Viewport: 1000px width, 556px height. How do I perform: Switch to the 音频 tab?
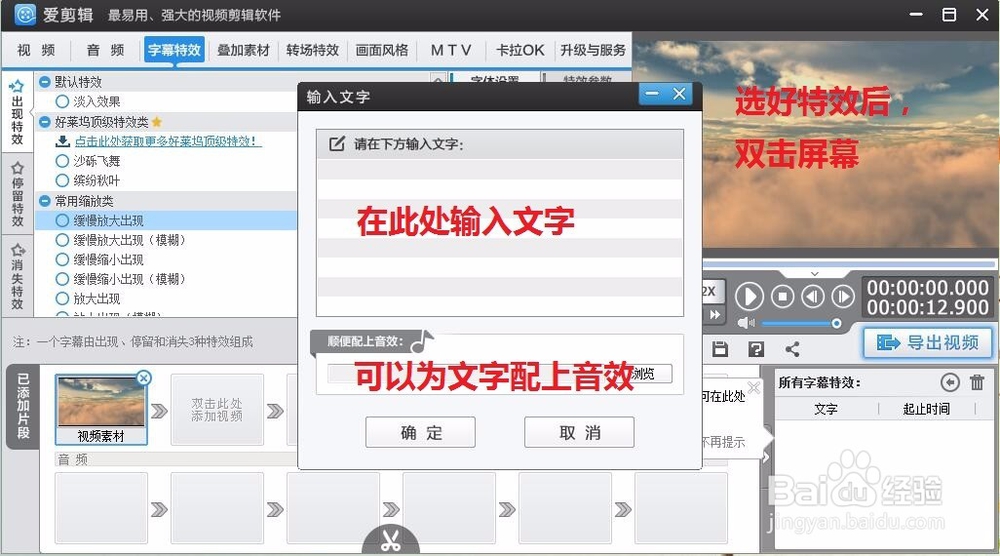105,50
